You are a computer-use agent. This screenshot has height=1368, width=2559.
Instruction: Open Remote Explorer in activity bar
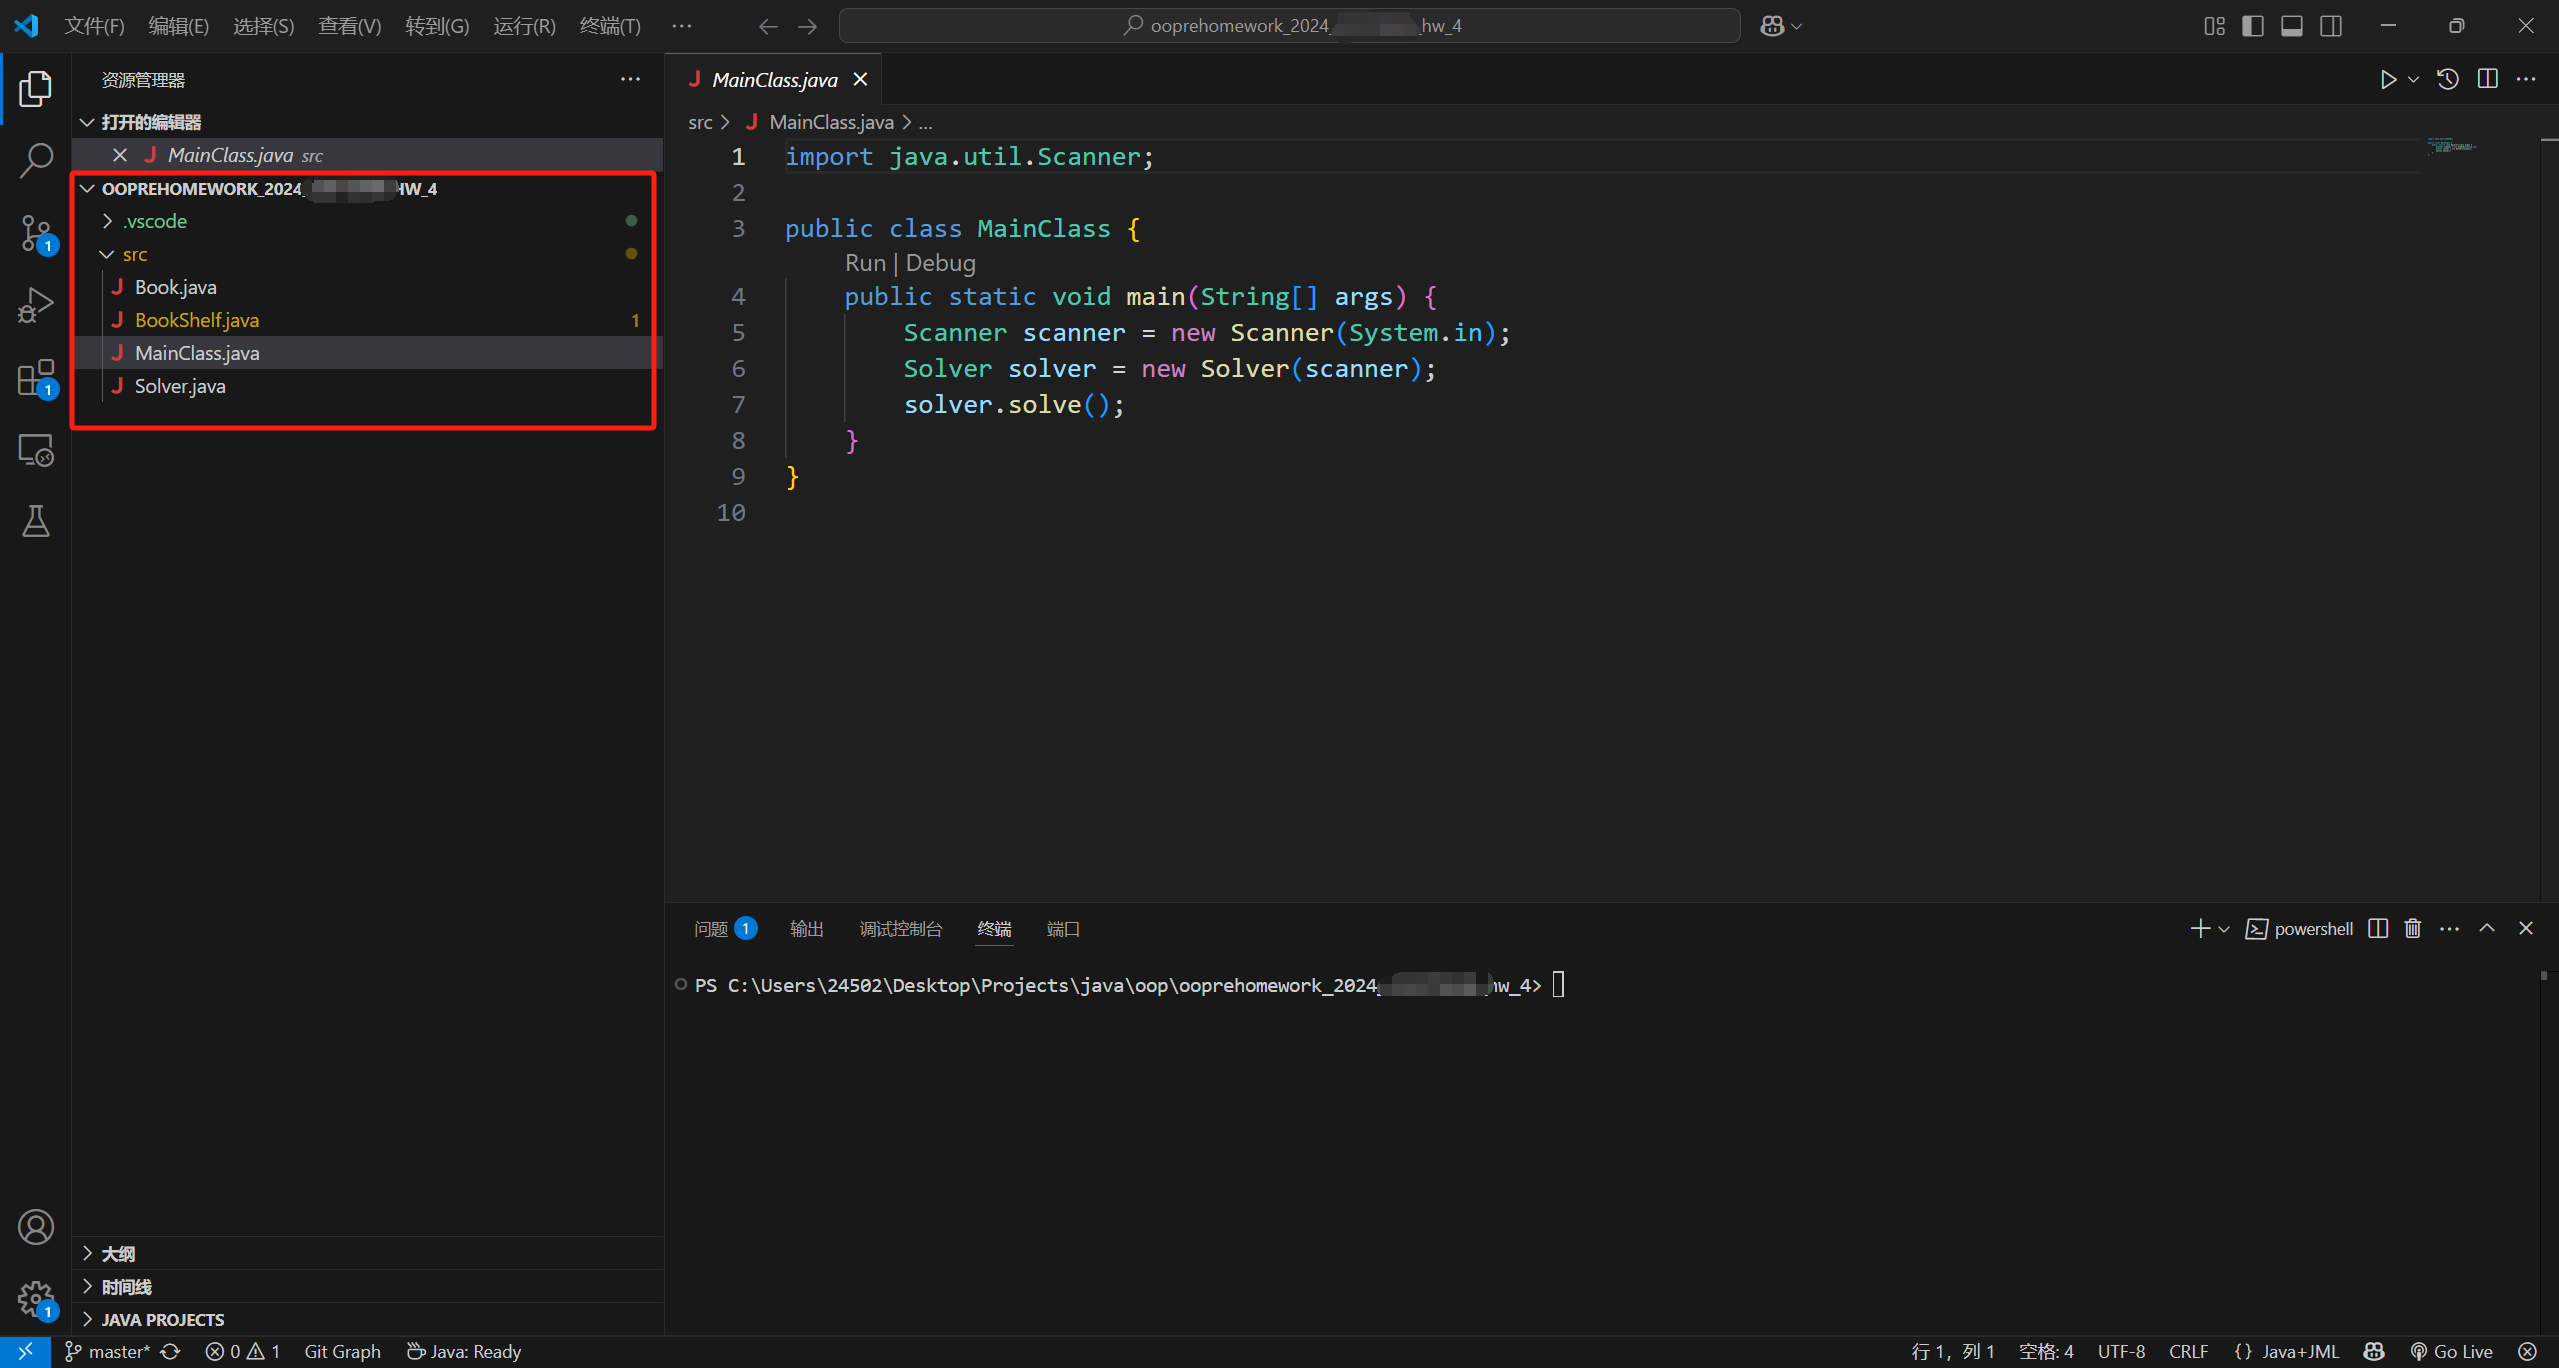click(36, 450)
